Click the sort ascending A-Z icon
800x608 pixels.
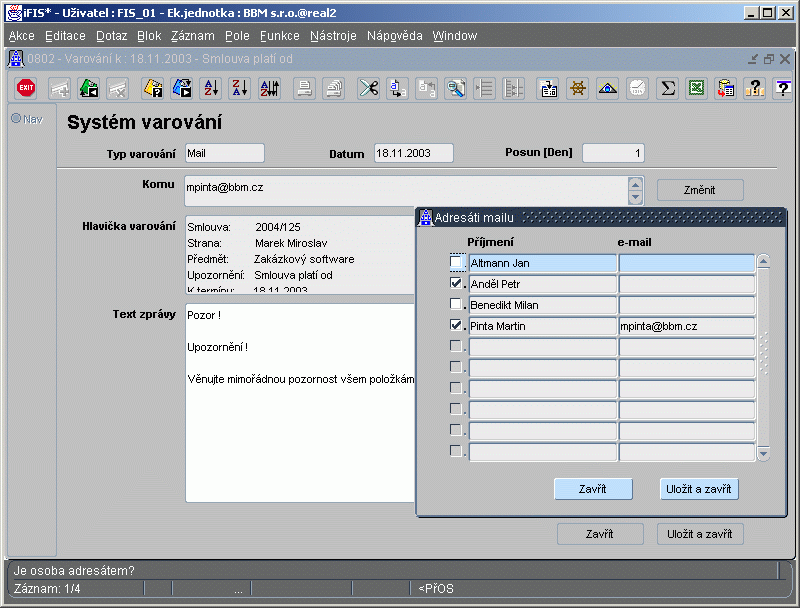pos(211,88)
